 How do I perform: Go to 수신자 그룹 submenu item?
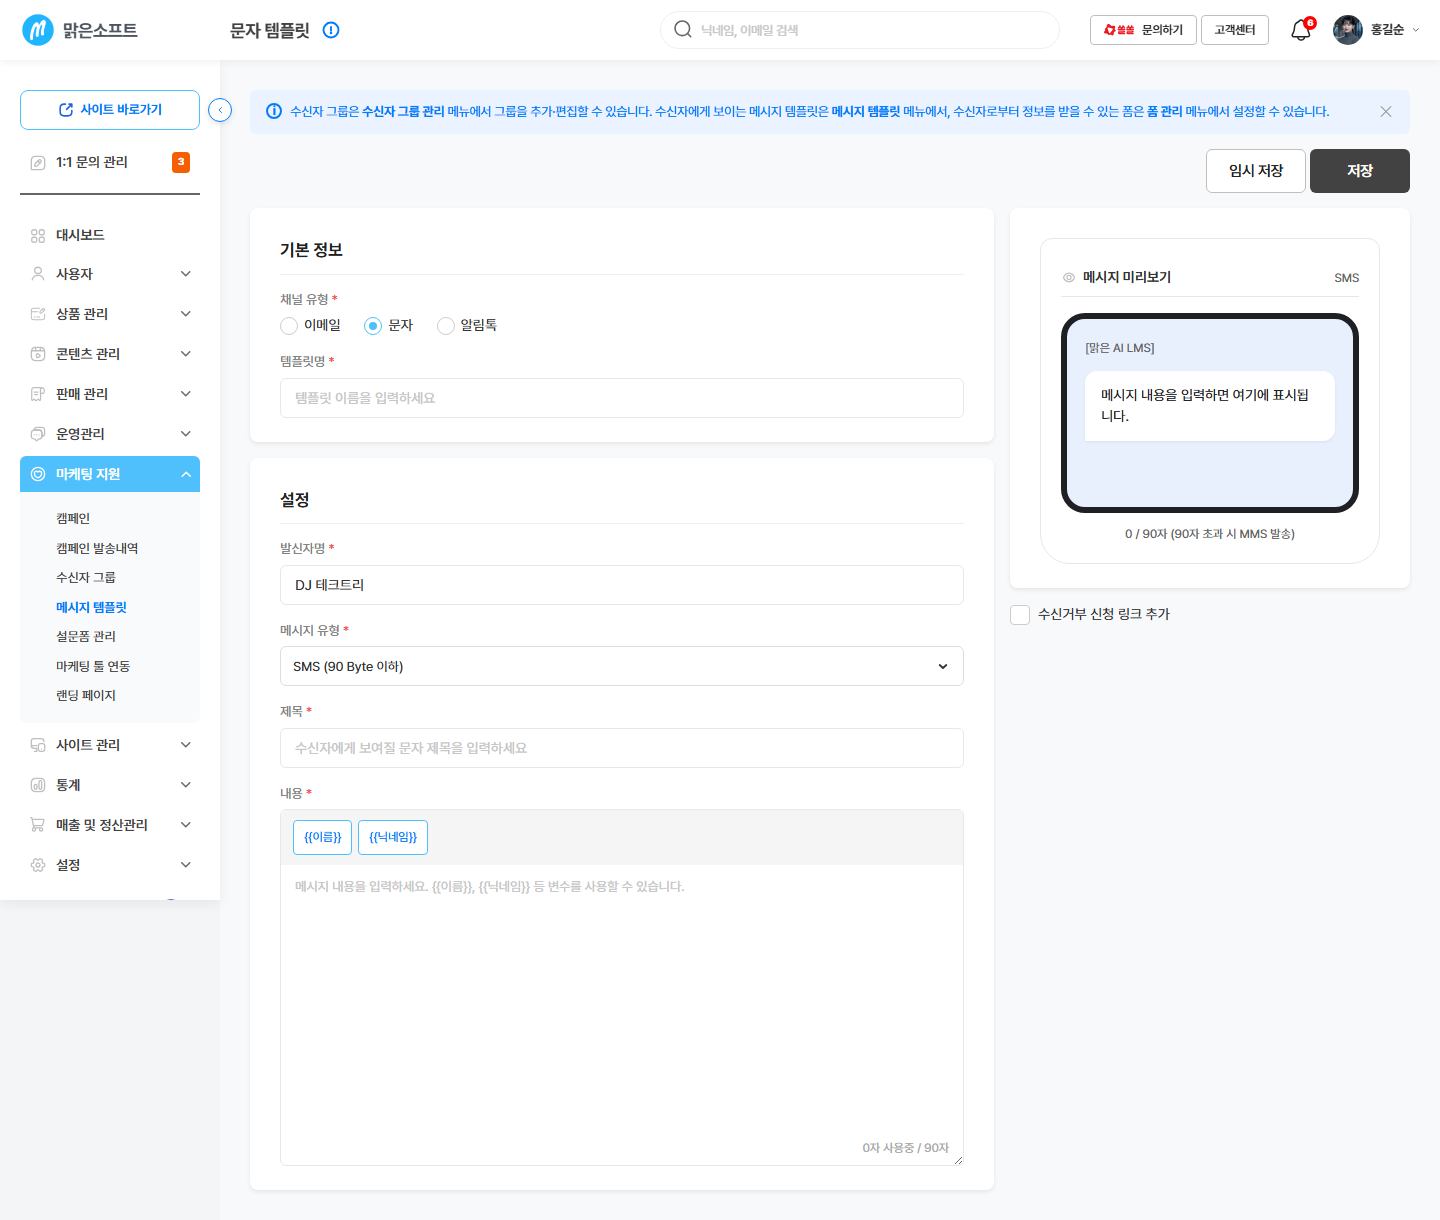pos(86,577)
